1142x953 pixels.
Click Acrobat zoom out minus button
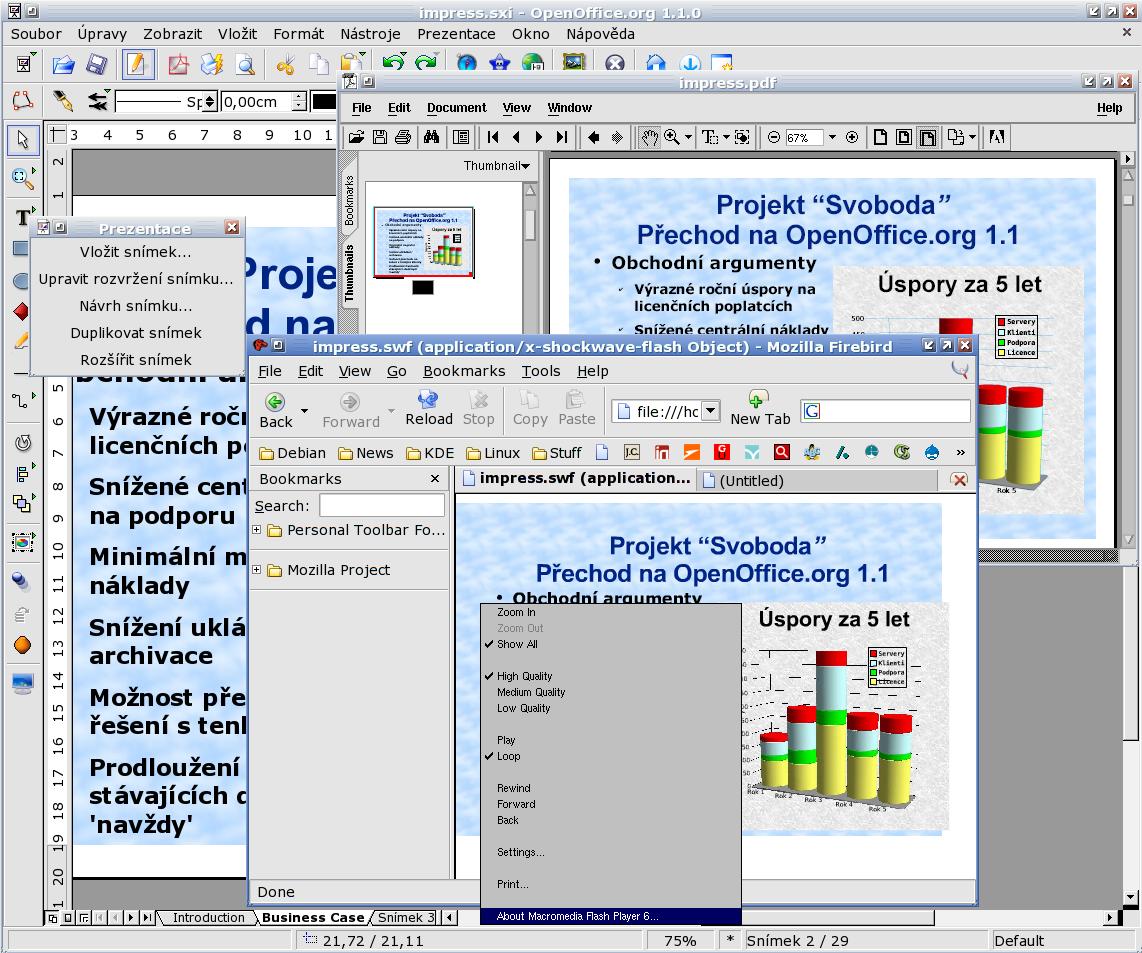[774, 137]
